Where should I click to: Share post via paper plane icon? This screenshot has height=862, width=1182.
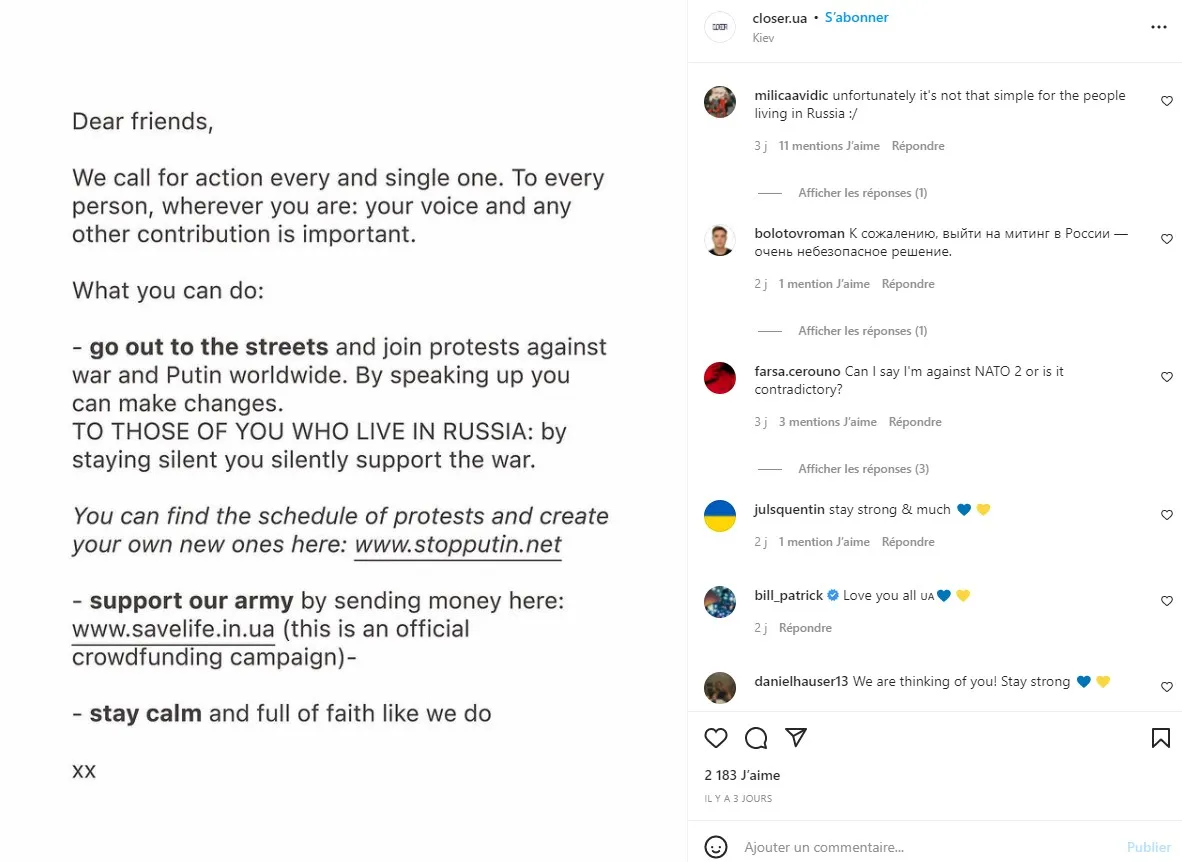(796, 738)
